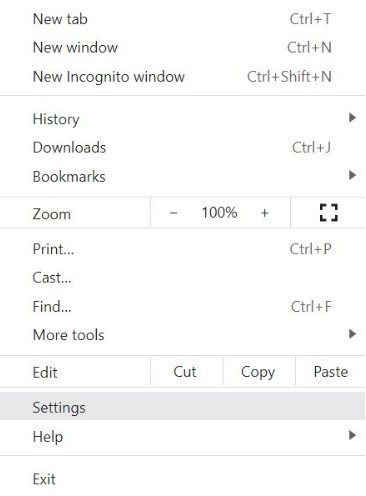This screenshot has width=366, height=496.
Task: Click the Paste button
Action: pos(330,372)
